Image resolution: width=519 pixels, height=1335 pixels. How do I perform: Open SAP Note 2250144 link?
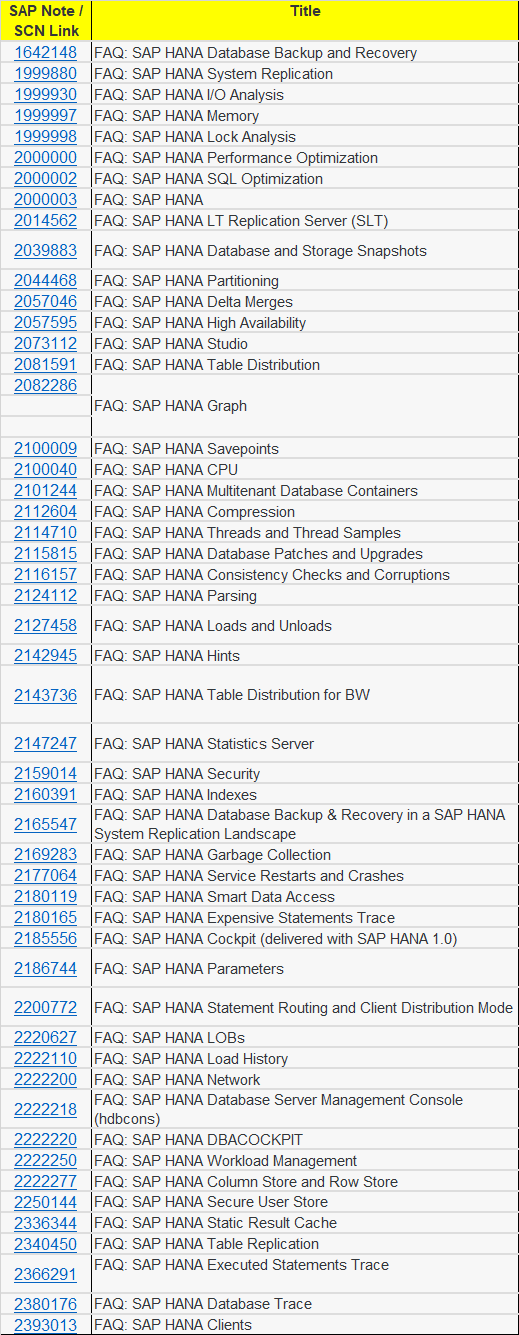pos(45,1202)
